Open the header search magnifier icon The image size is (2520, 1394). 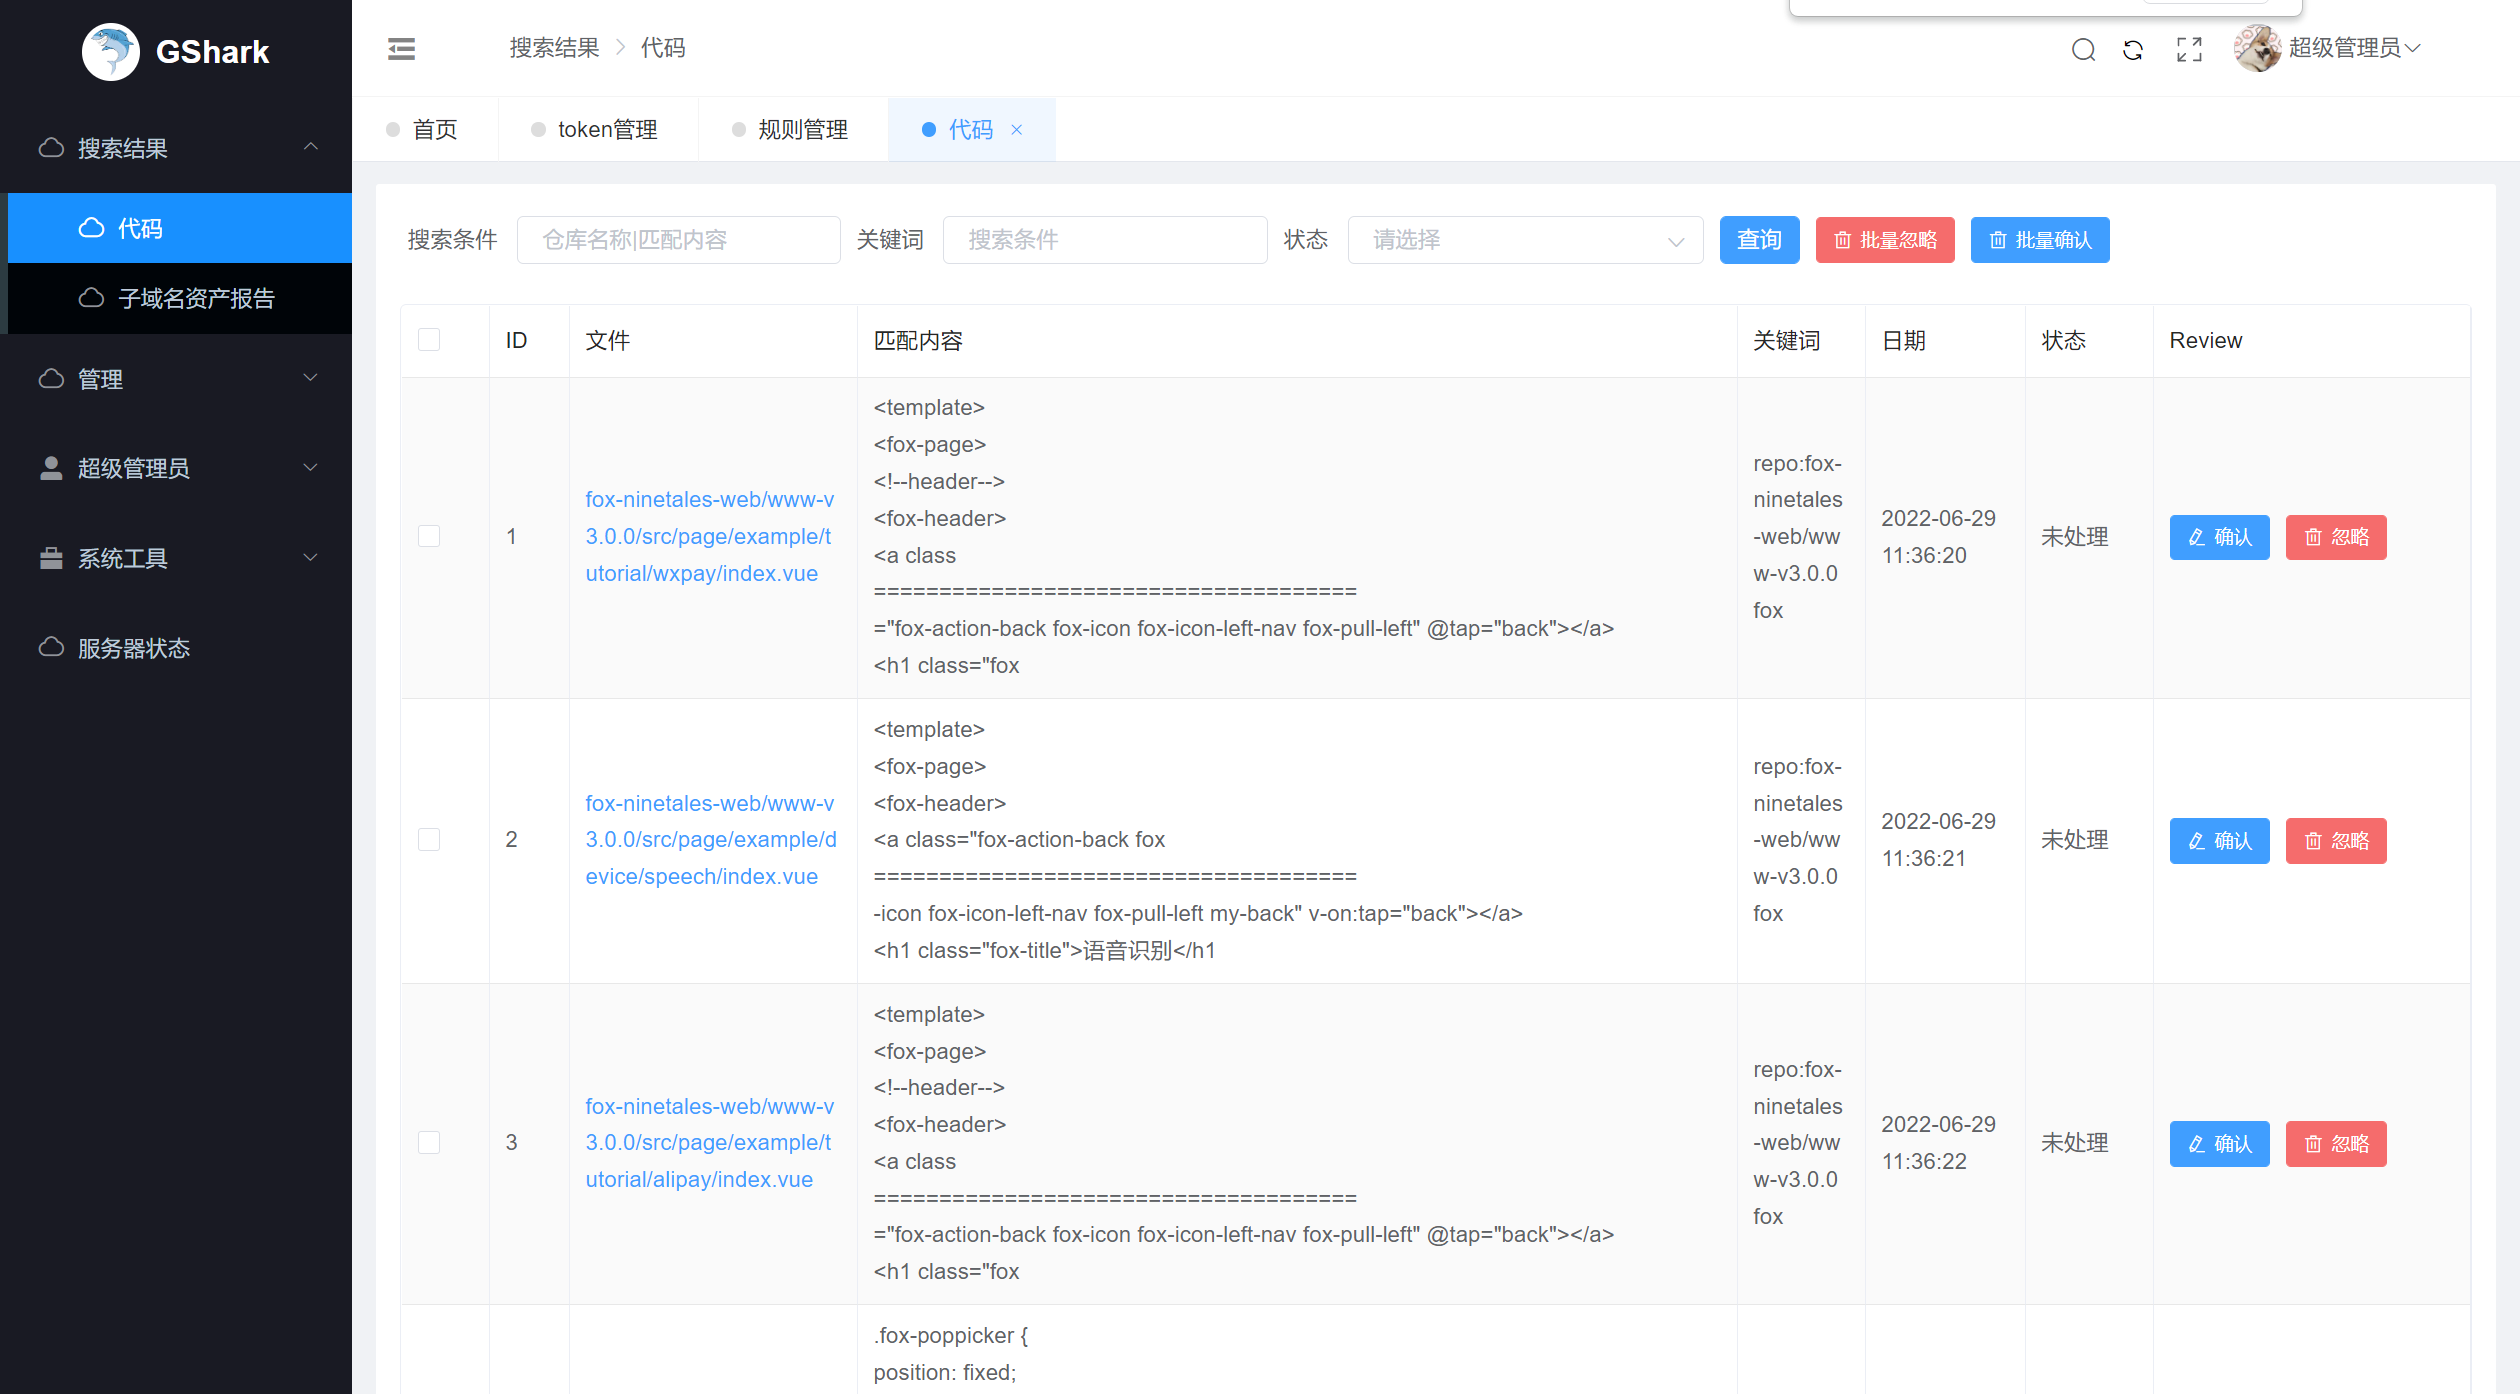tap(2083, 49)
